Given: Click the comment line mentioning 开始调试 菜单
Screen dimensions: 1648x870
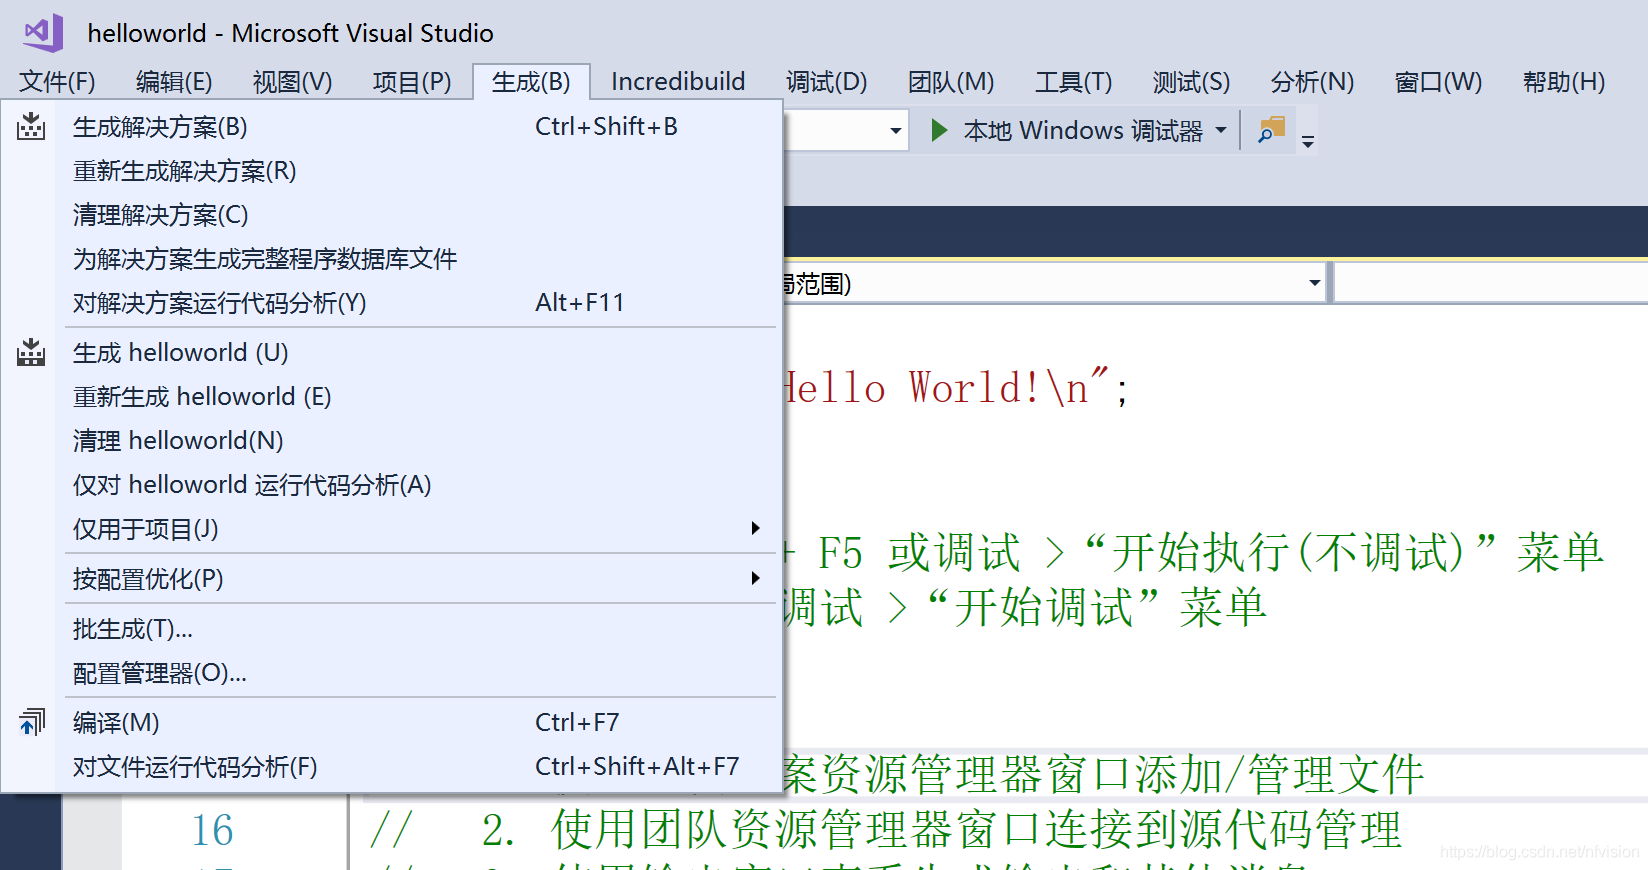Looking at the screenshot, I should click(1024, 607).
